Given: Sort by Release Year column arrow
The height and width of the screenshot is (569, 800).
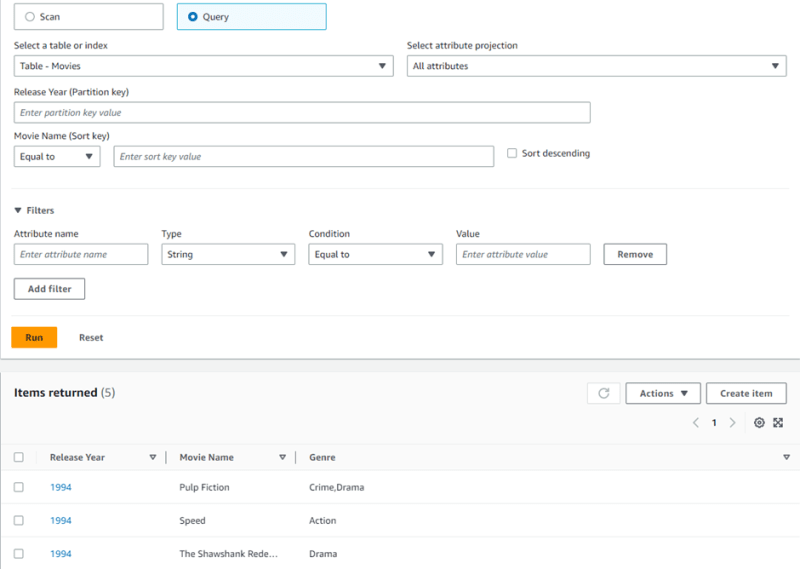Looking at the screenshot, I should (153, 457).
